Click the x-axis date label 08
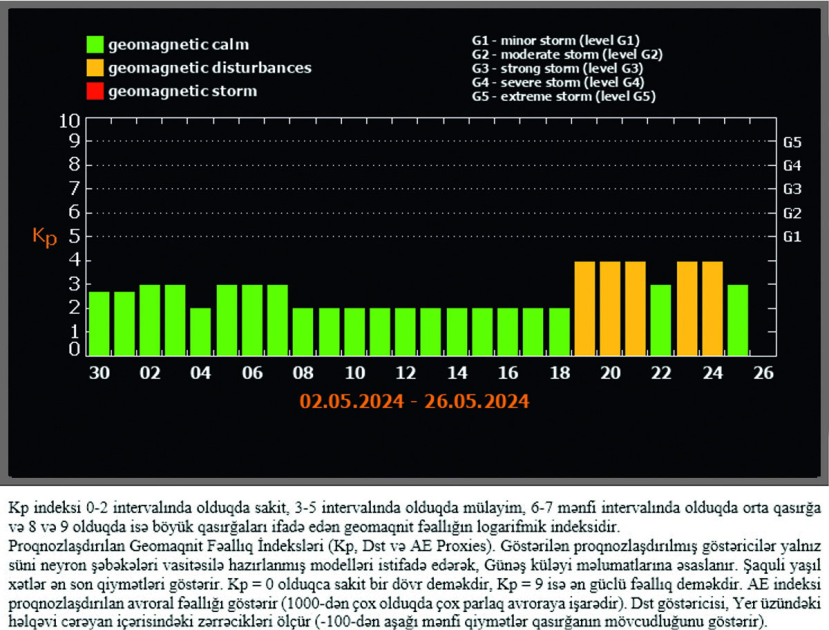This screenshot has height=630, width=829. [303, 373]
